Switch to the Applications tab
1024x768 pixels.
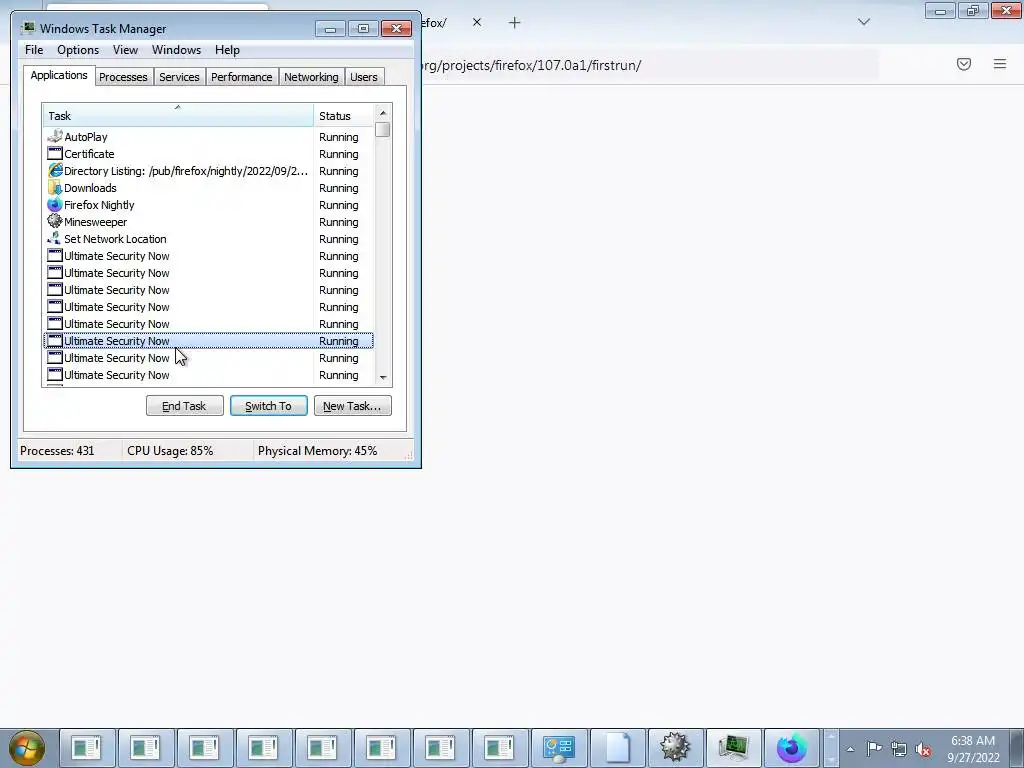[x=59, y=75]
